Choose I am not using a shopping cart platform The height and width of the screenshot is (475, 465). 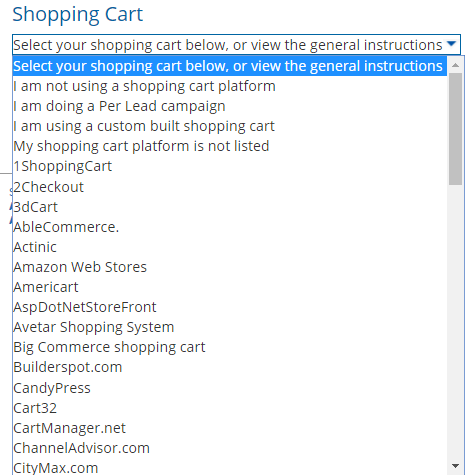pos(230,86)
